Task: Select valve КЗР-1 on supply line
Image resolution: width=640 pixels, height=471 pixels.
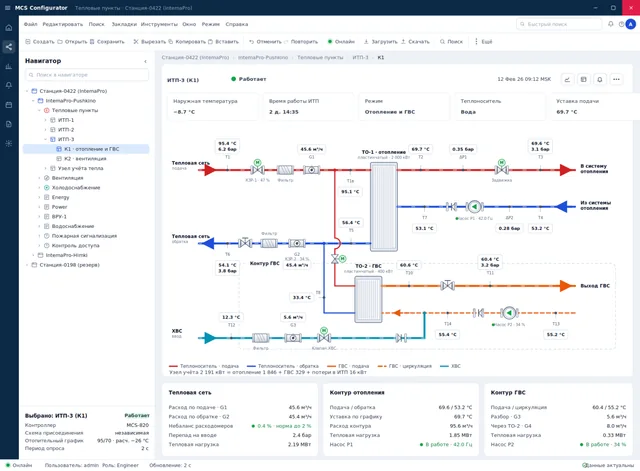Action: (258, 168)
